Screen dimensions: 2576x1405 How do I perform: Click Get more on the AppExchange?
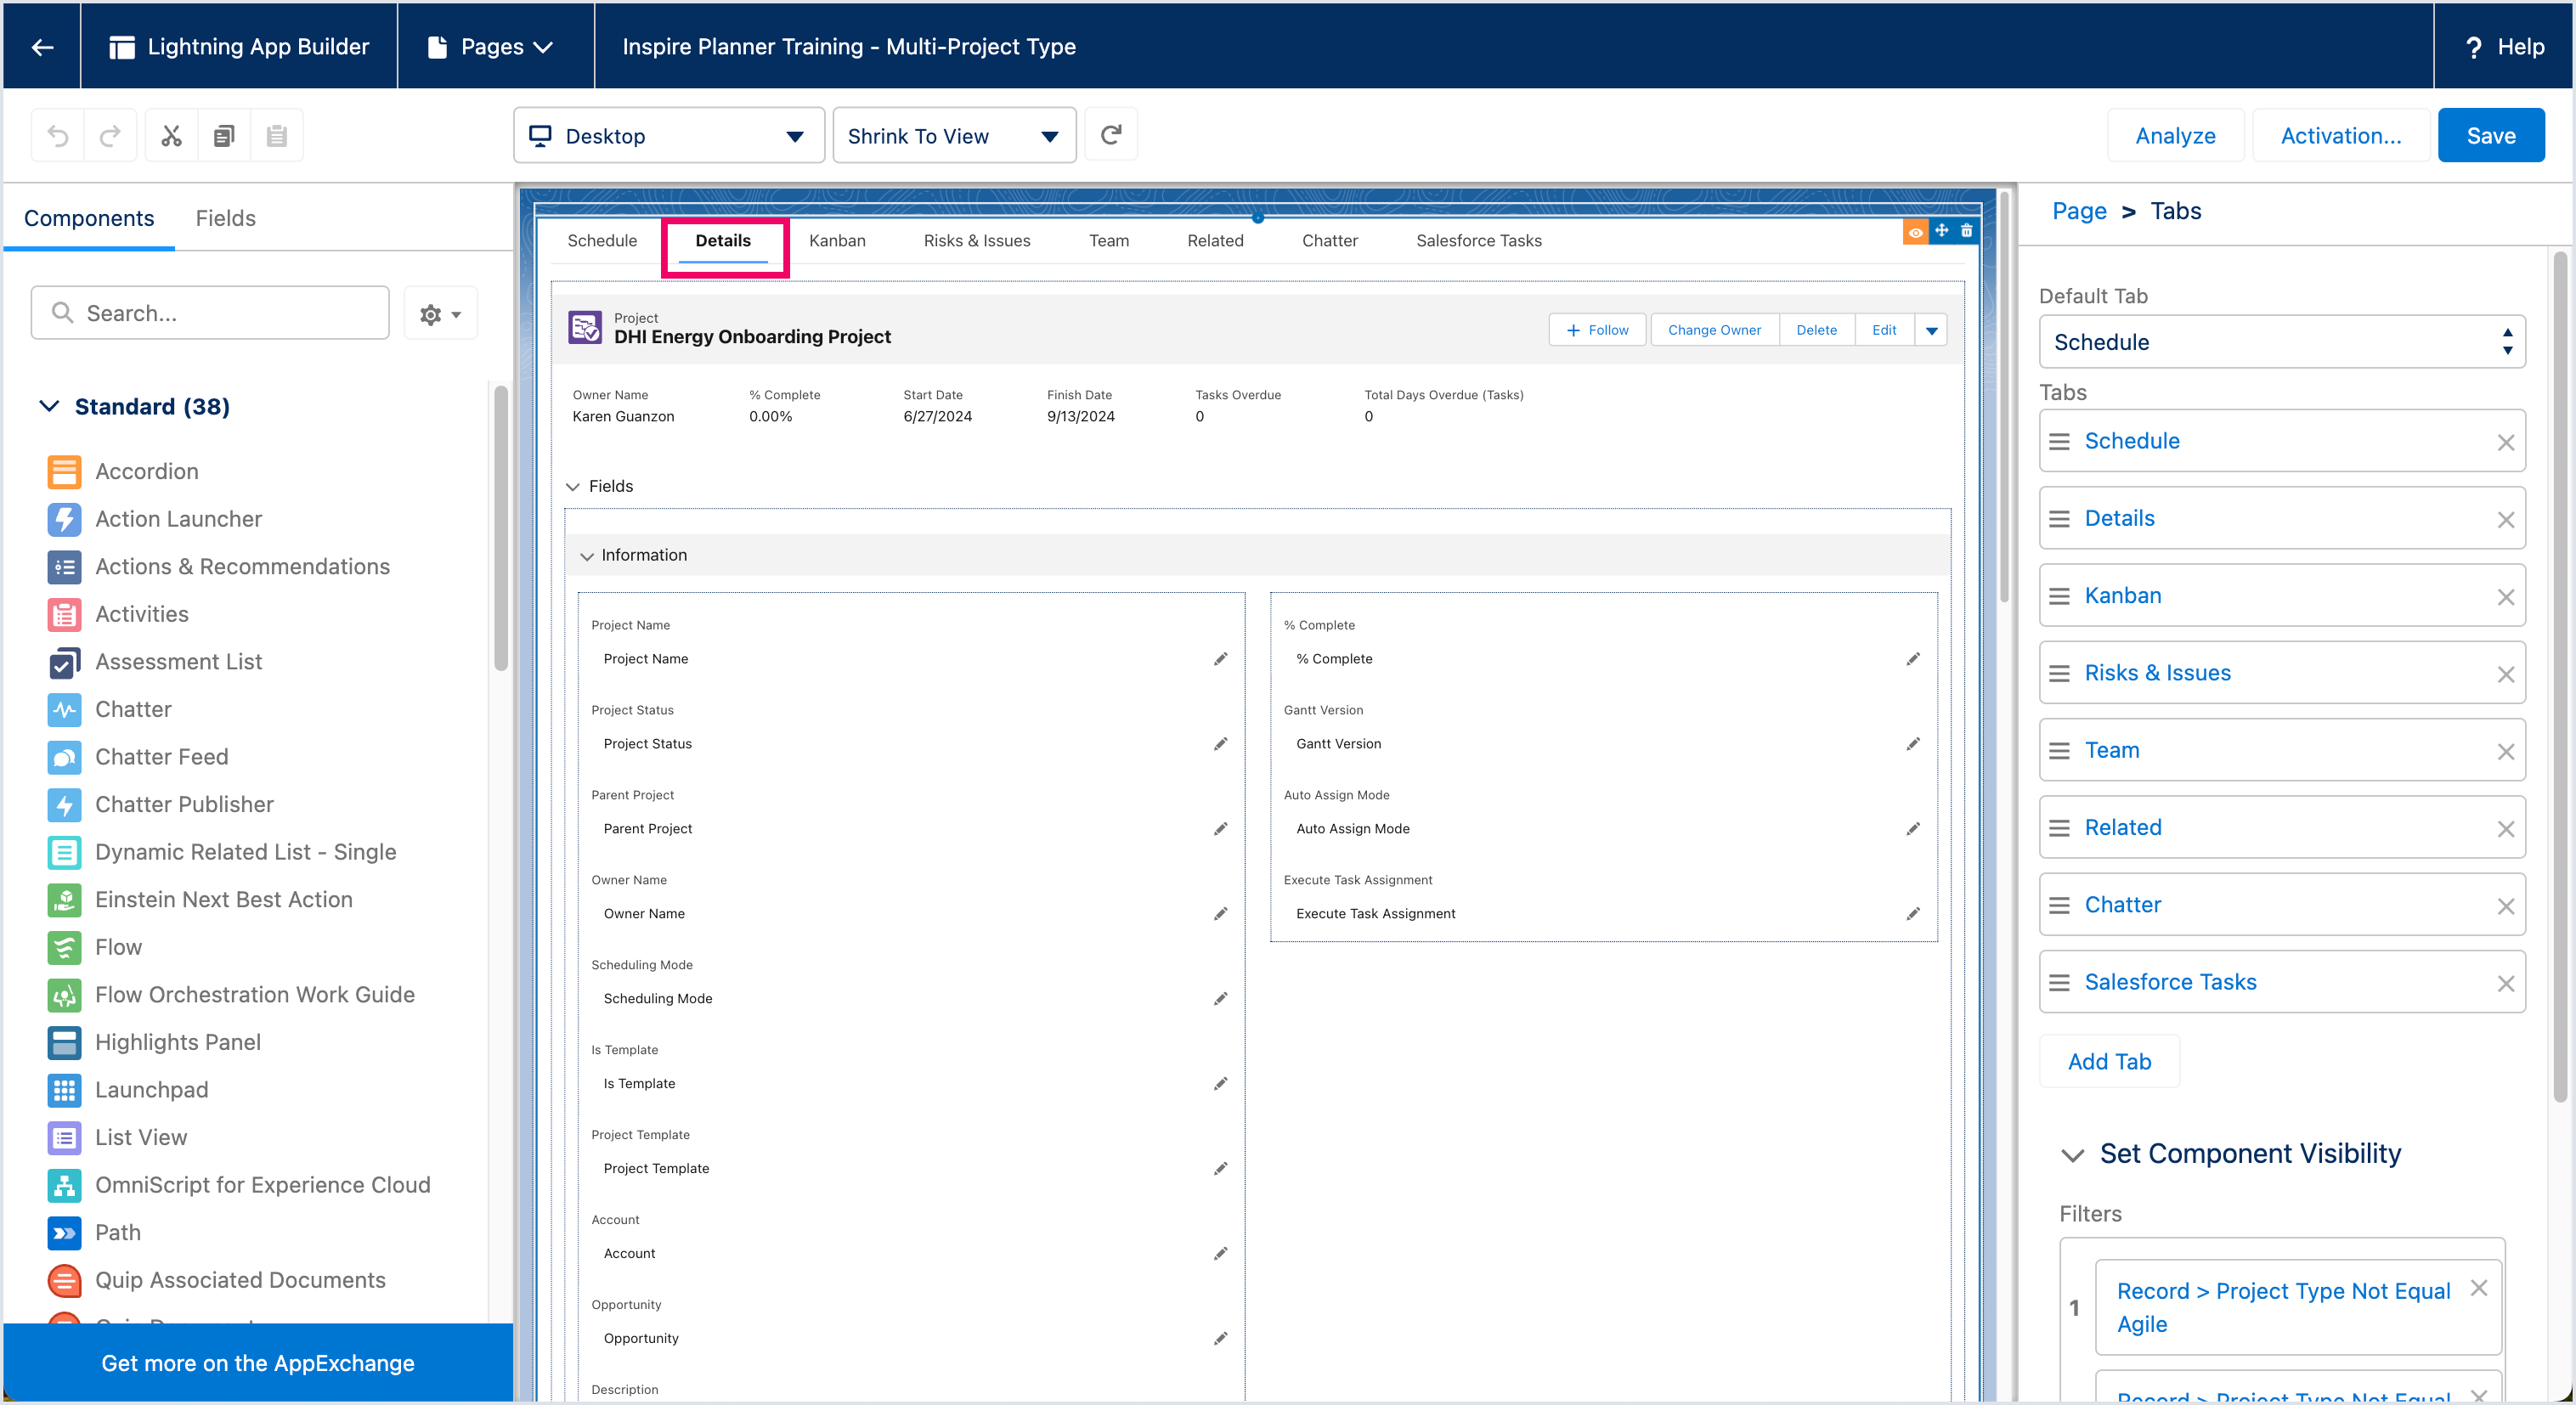(258, 1364)
